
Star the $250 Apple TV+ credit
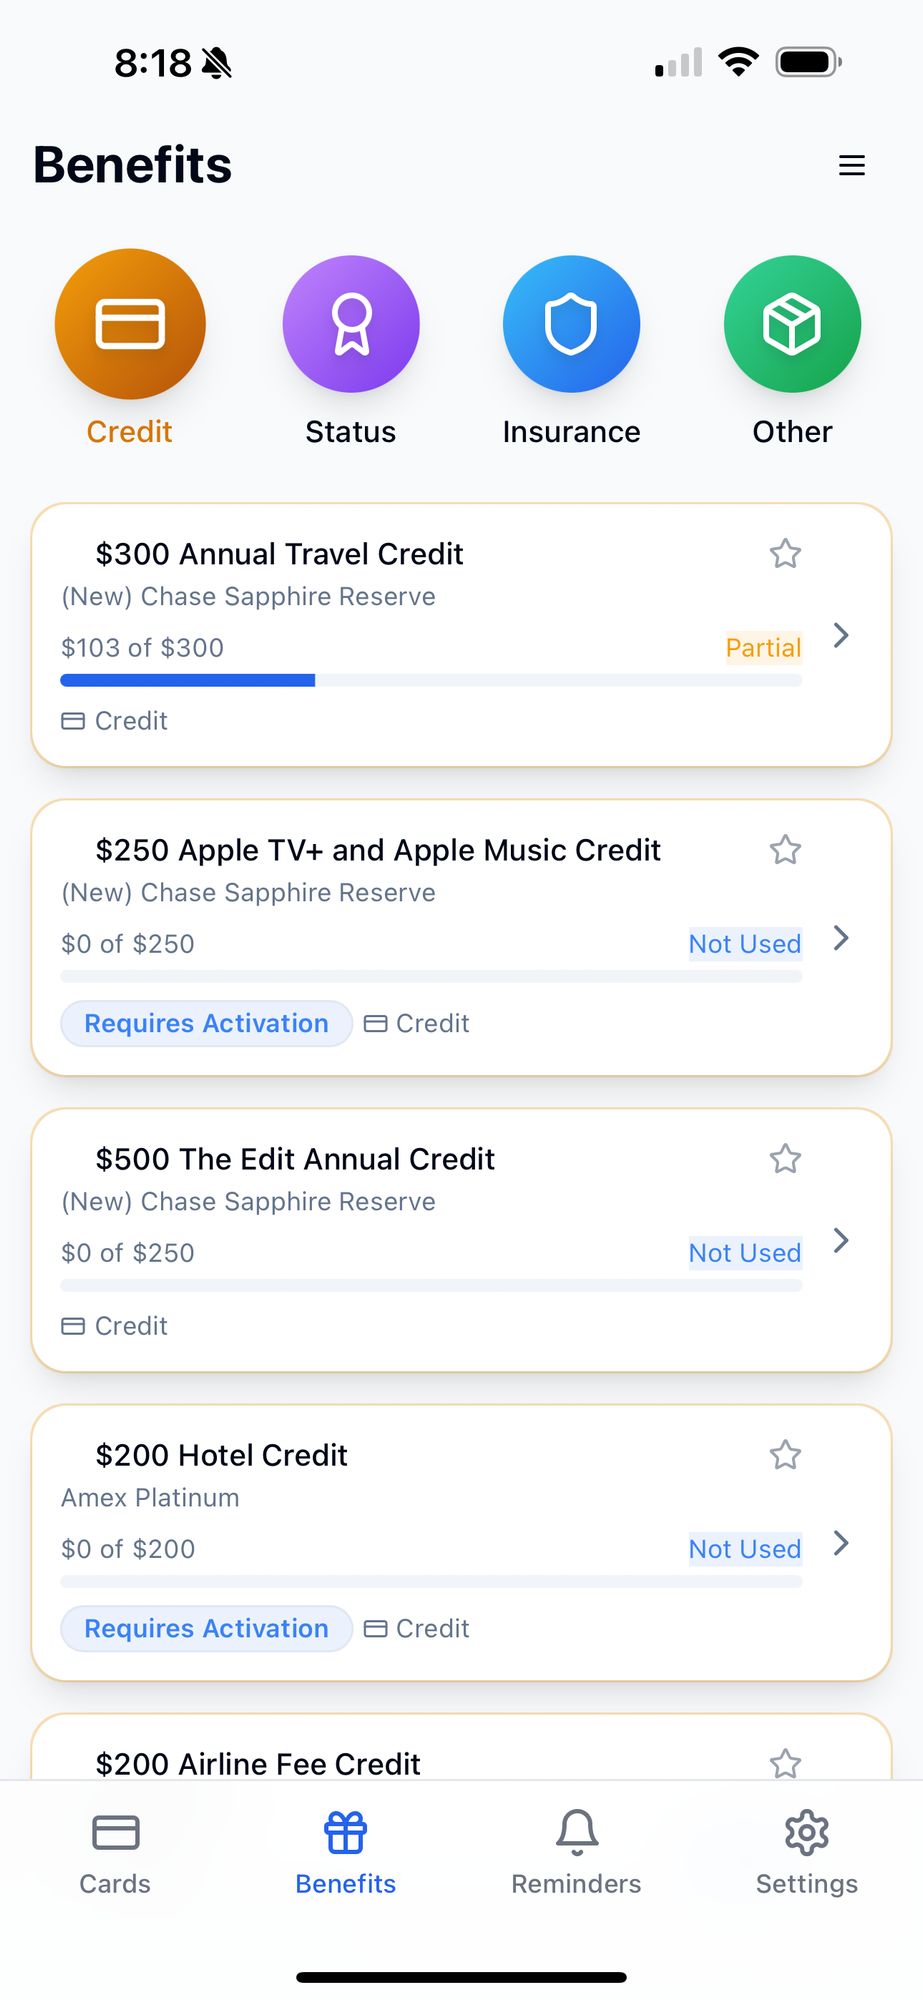pos(785,849)
